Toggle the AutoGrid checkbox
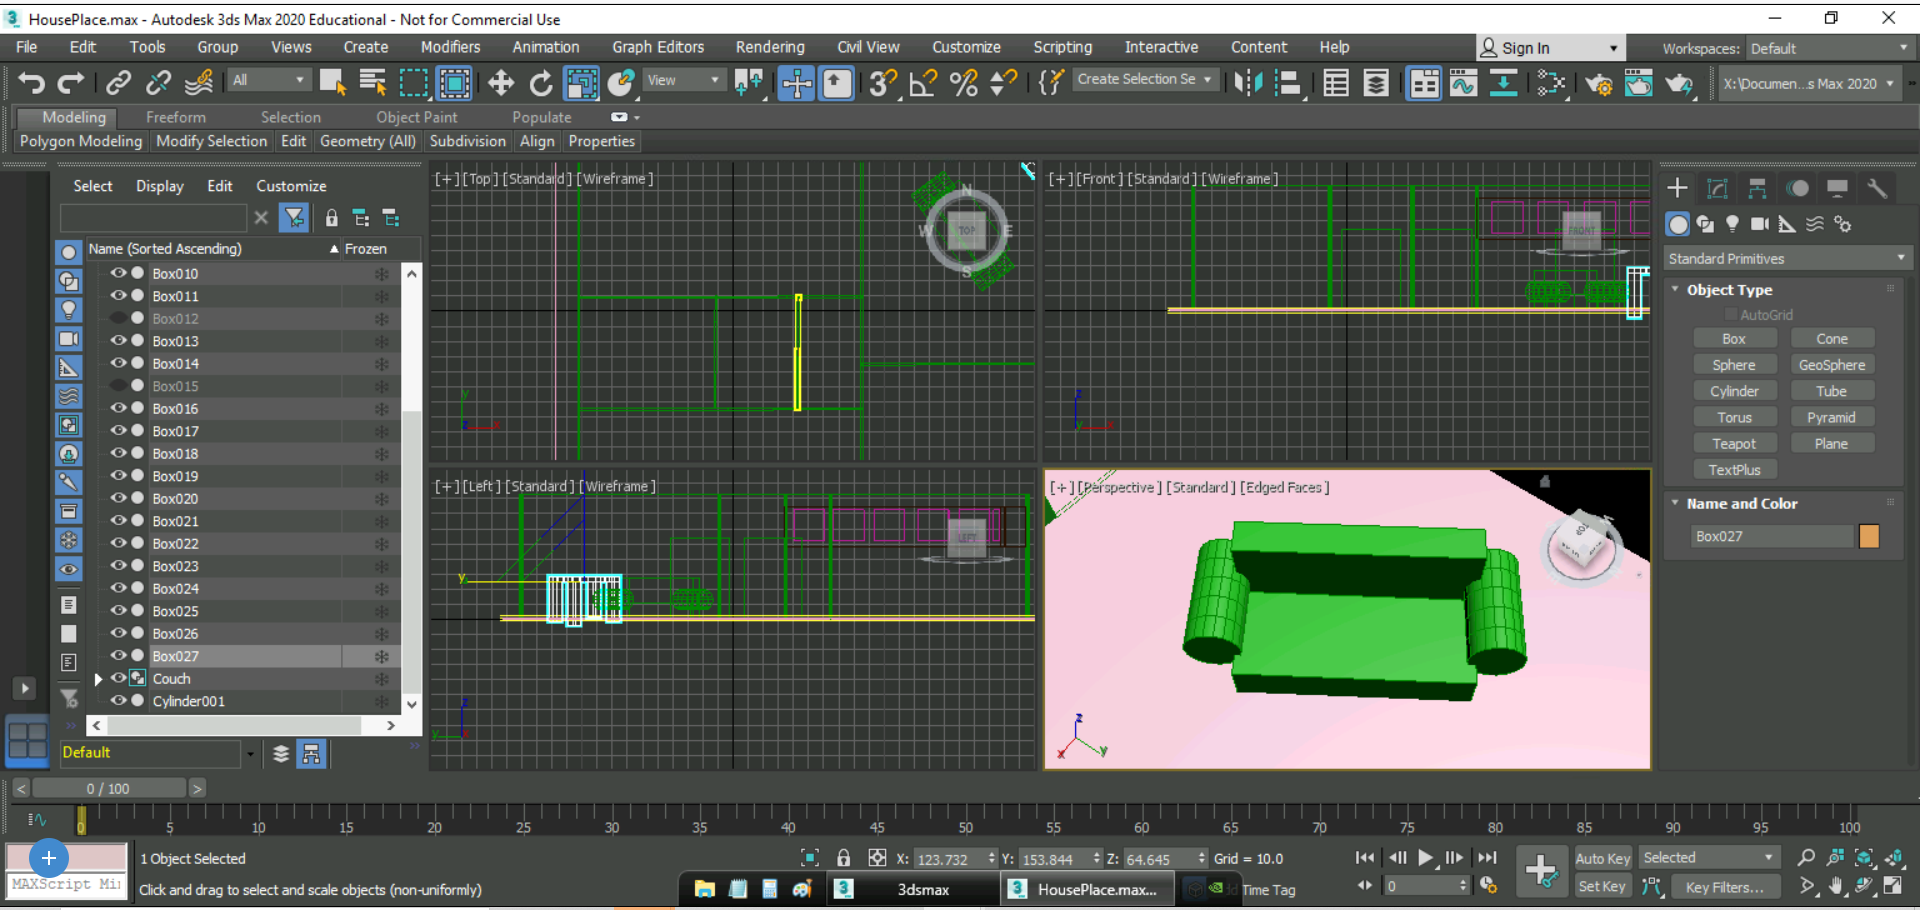This screenshot has height=910, width=1920. coord(1731,314)
